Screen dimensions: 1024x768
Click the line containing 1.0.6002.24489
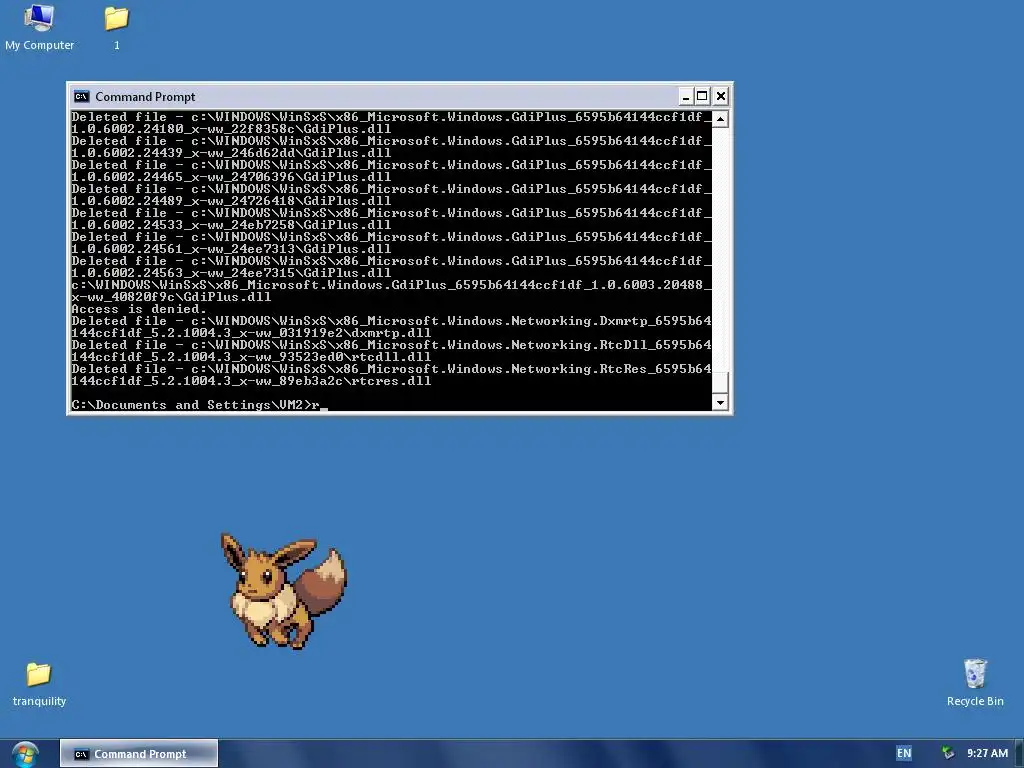pyautogui.click(x=231, y=201)
